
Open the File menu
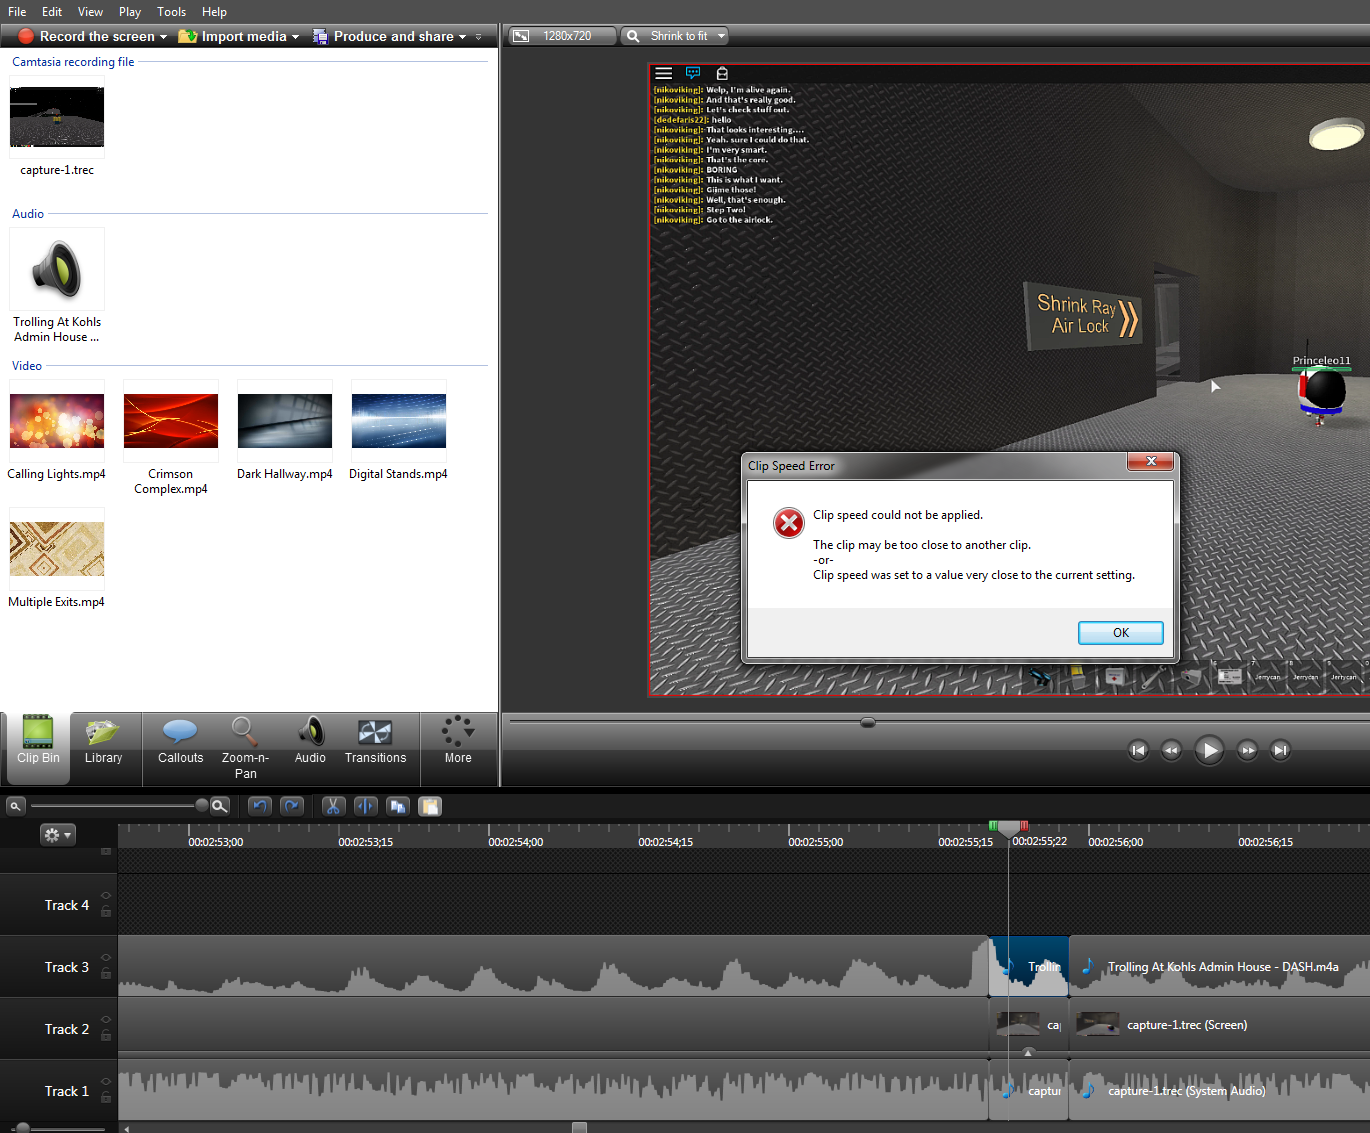(x=17, y=12)
